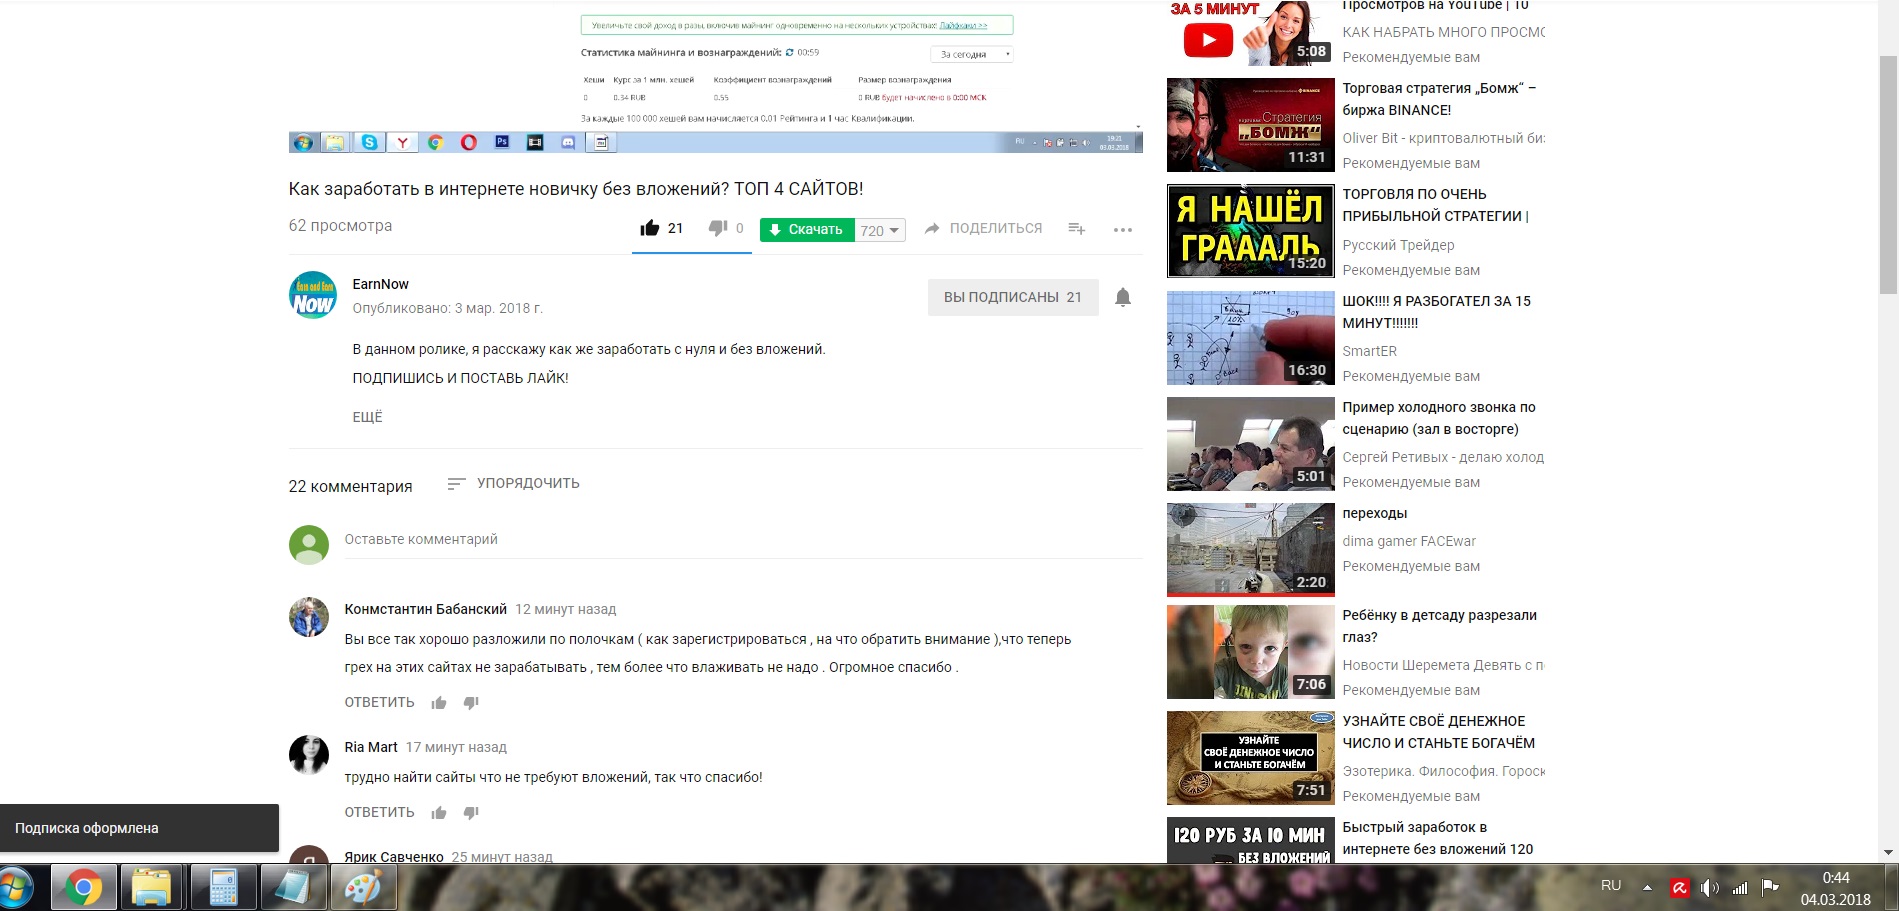Open the ЗА 5 МИНУТ 5:08 thumbnail

[x=1251, y=33]
